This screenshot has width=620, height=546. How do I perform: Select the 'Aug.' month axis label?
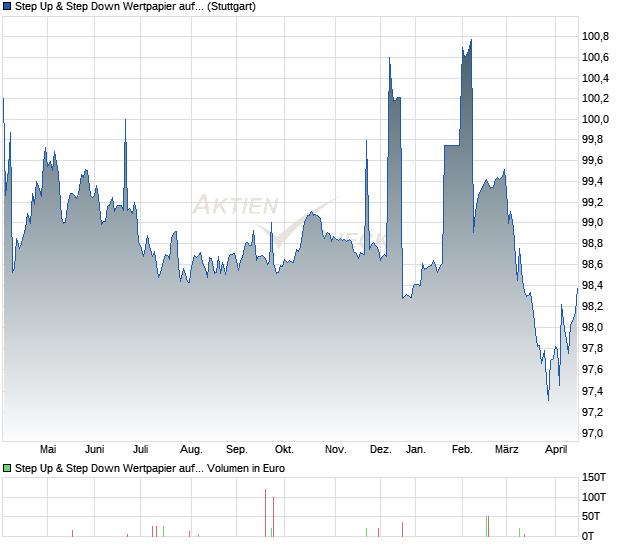point(191,450)
